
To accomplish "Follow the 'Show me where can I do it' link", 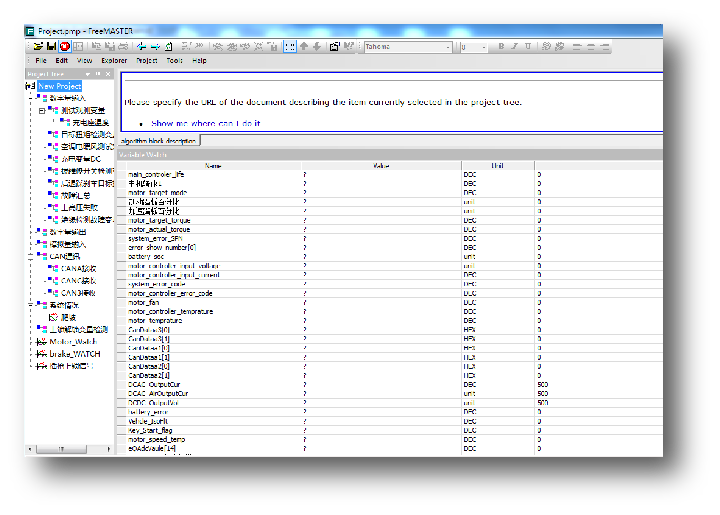I will [x=206, y=123].
